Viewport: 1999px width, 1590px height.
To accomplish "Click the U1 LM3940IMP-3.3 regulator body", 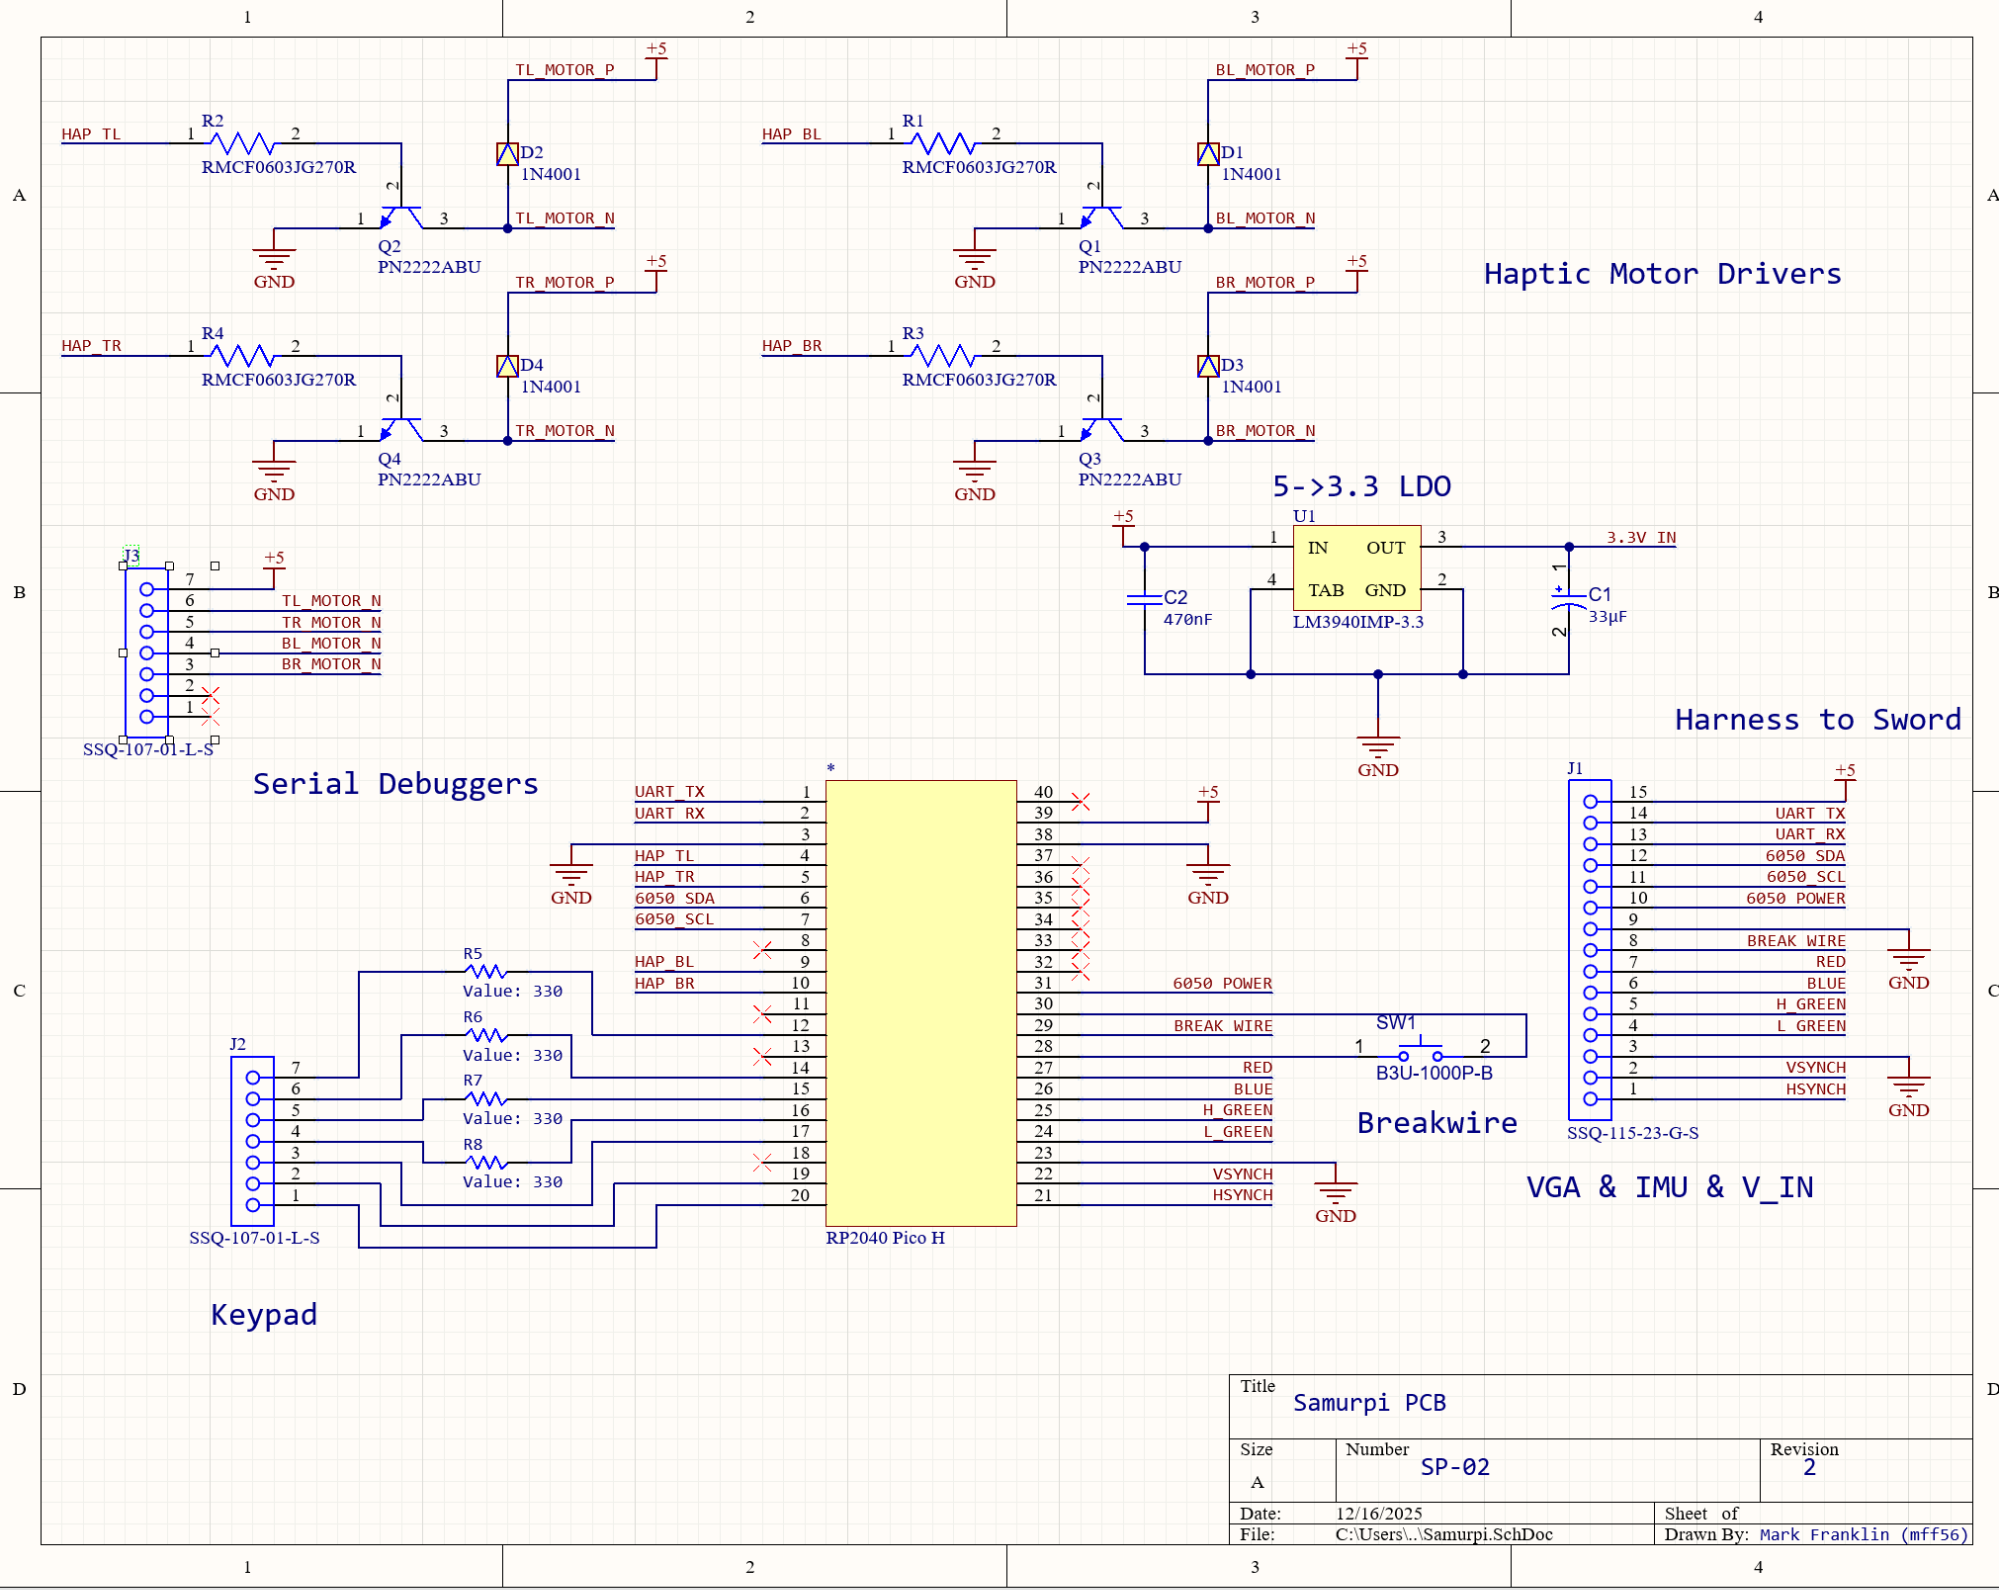I will click(x=1356, y=568).
